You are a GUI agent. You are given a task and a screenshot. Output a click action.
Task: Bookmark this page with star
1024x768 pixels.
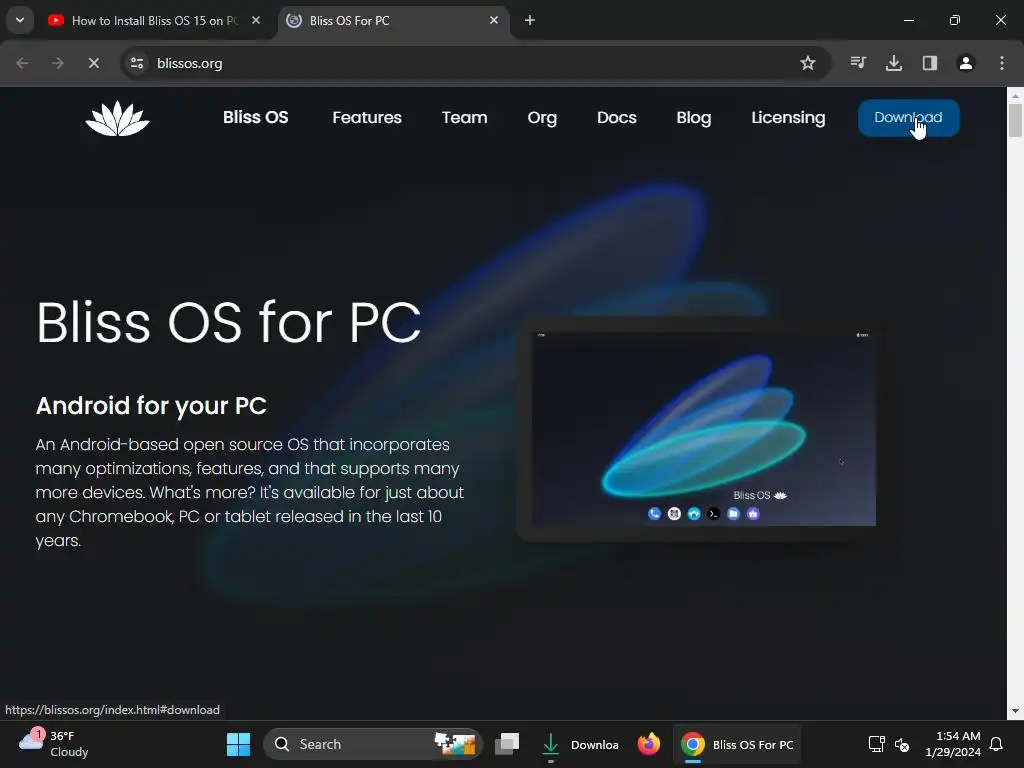pos(808,63)
